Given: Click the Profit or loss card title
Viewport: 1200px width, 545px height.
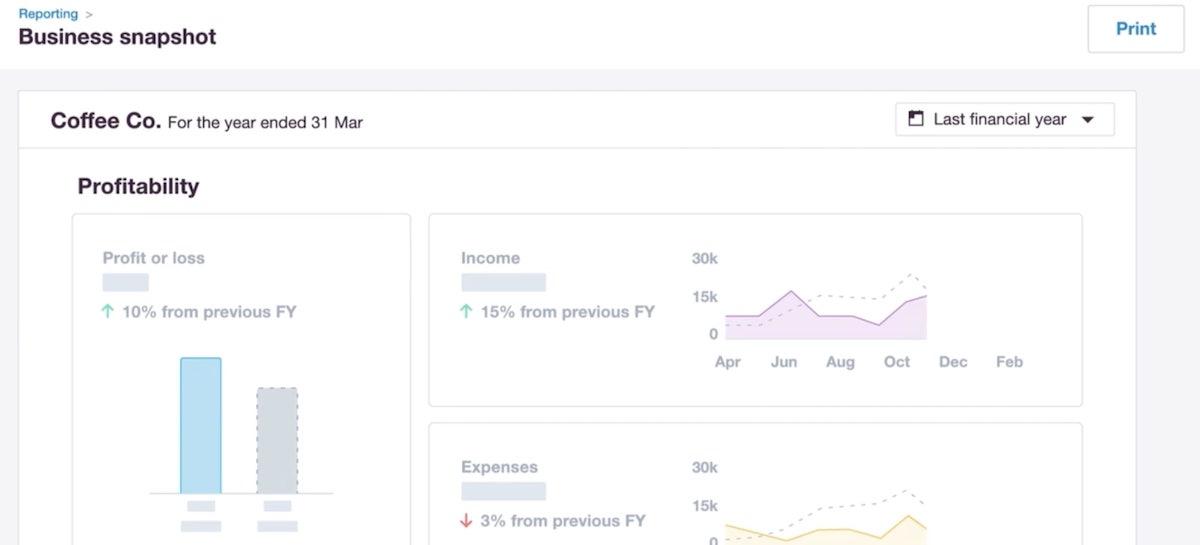Looking at the screenshot, I should tap(153, 258).
